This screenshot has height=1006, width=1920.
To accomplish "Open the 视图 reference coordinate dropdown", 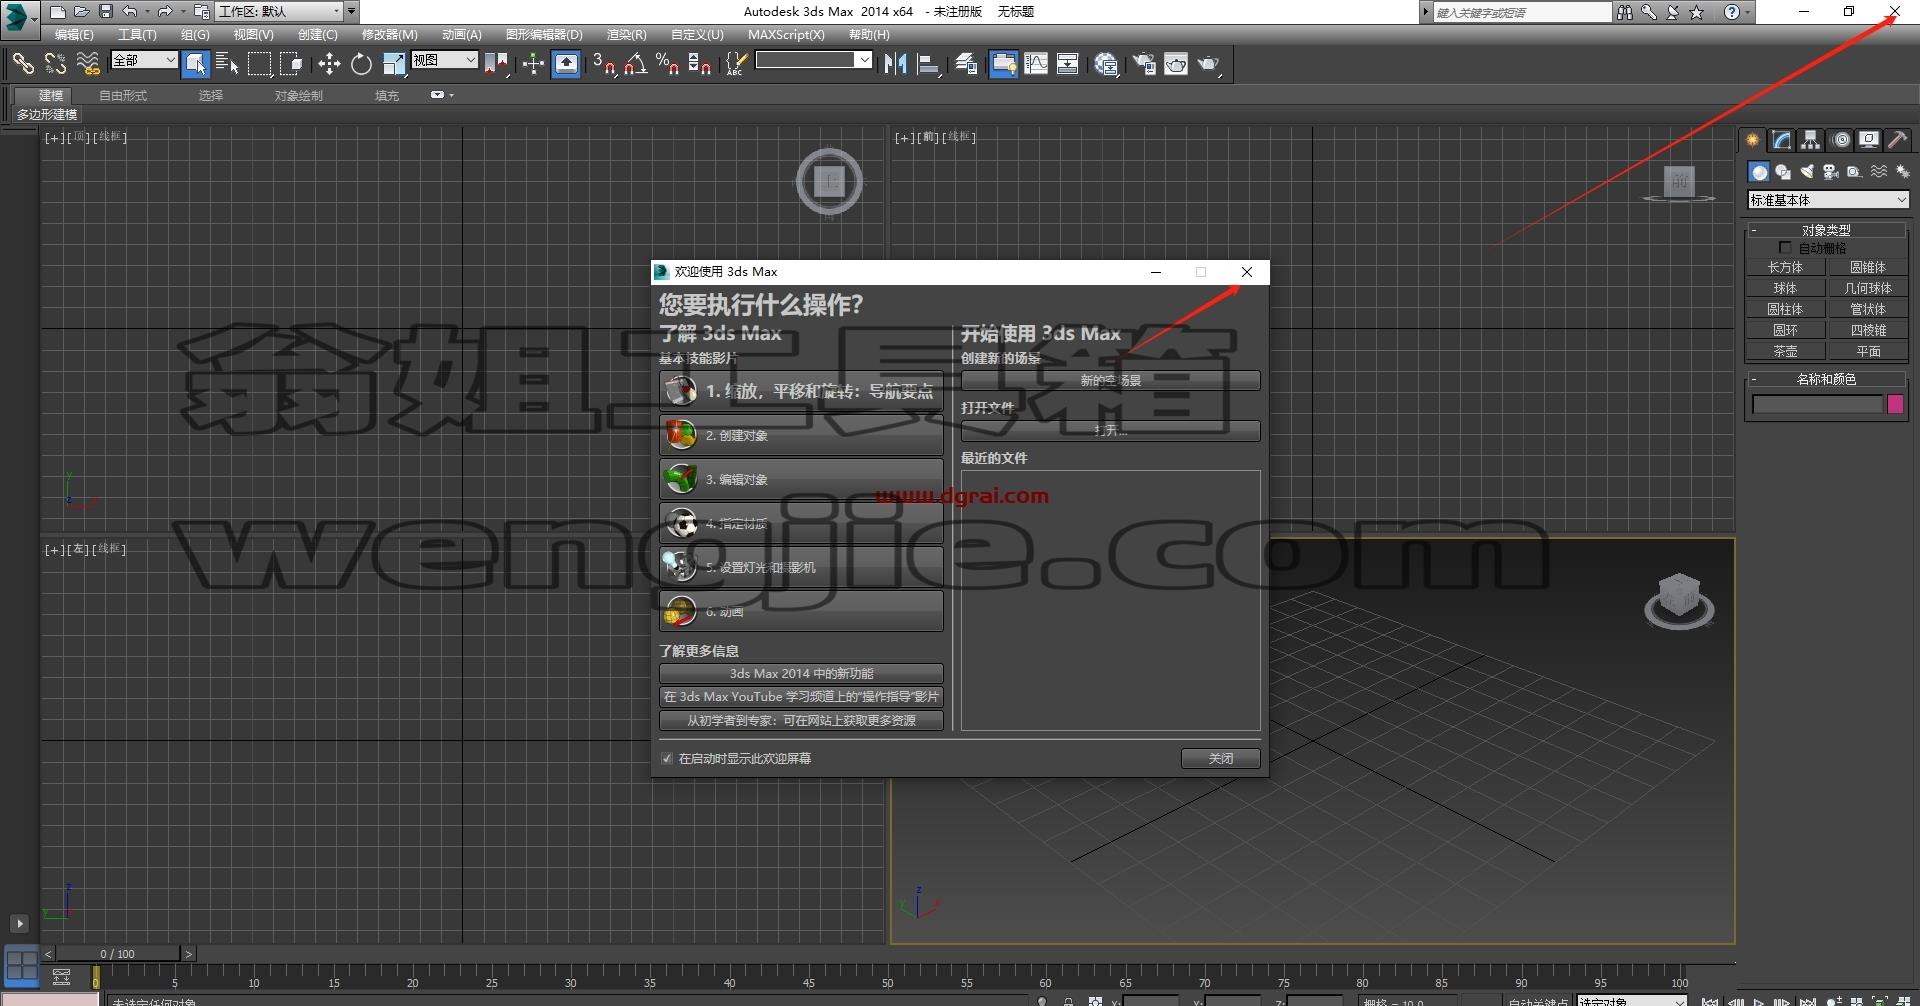I will [x=444, y=60].
